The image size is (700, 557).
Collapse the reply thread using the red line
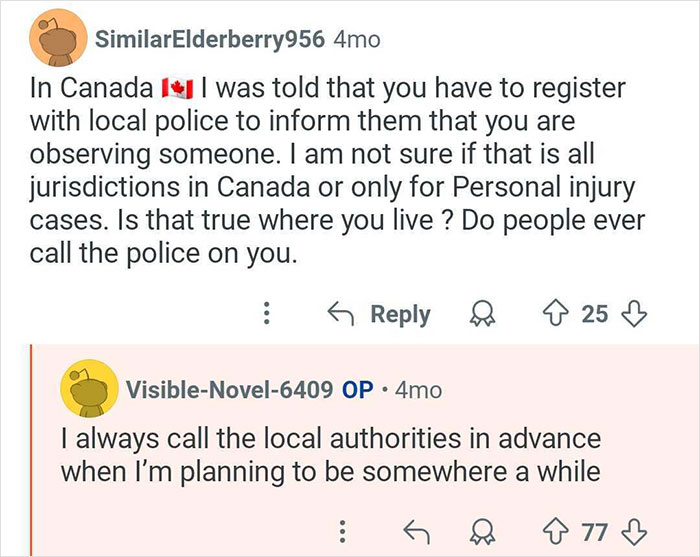click(32, 450)
